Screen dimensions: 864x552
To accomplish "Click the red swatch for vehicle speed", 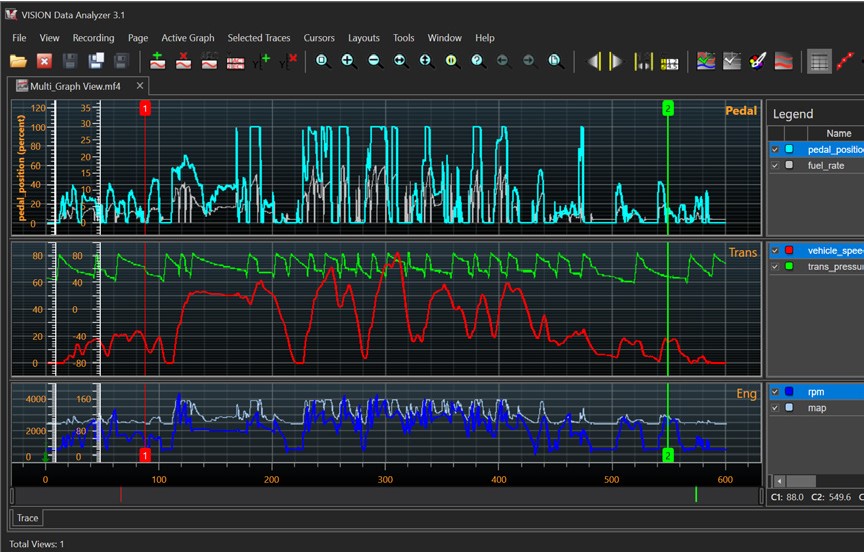I will tap(790, 251).
